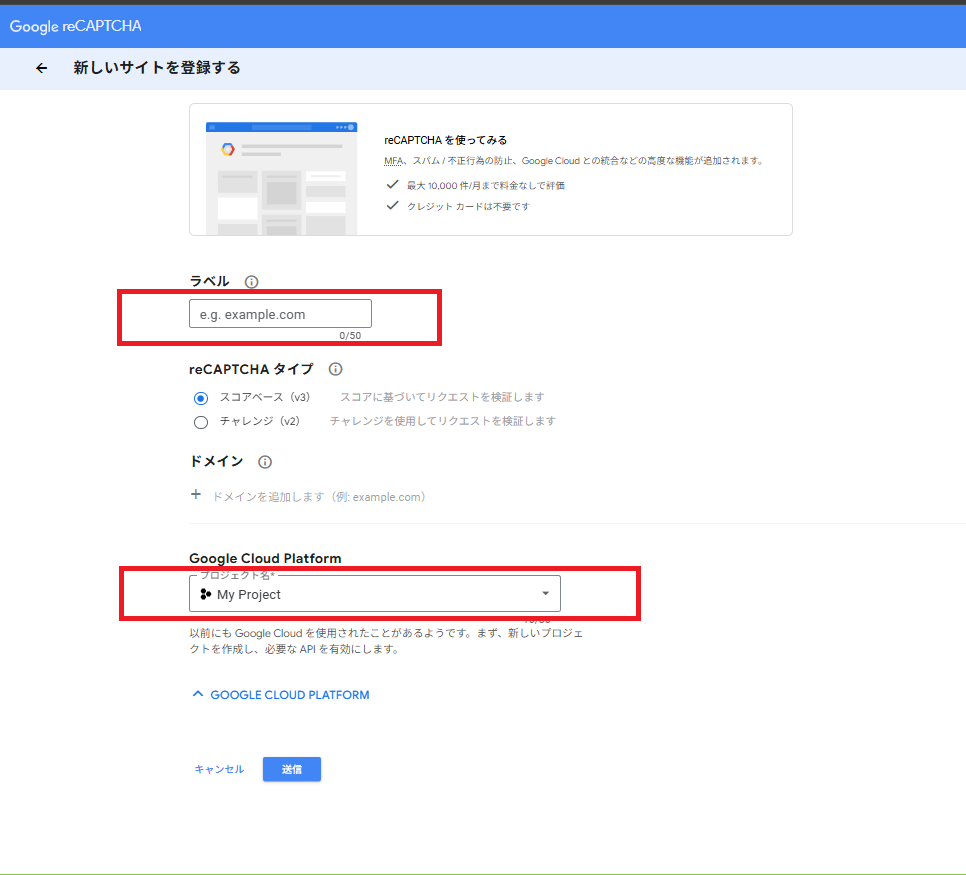Focus the ラベル text field
The height and width of the screenshot is (875, 966).
tap(280, 314)
